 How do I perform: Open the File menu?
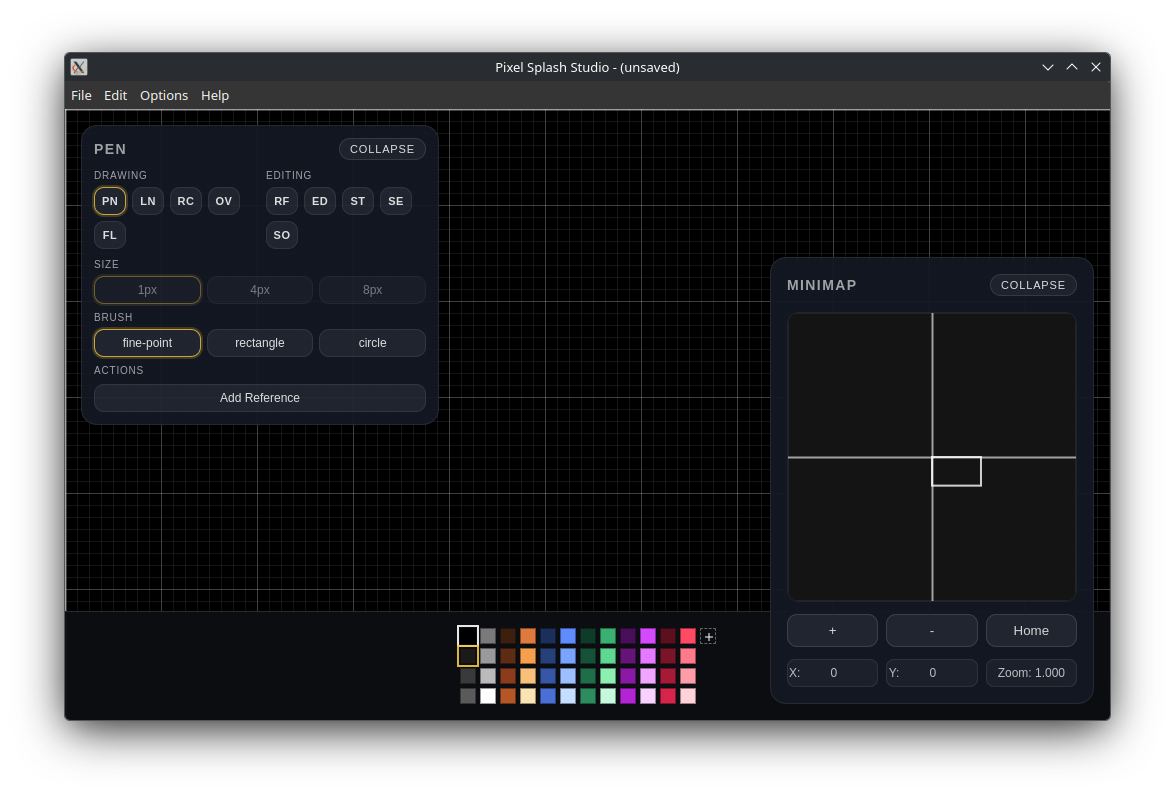pyautogui.click(x=81, y=95)
